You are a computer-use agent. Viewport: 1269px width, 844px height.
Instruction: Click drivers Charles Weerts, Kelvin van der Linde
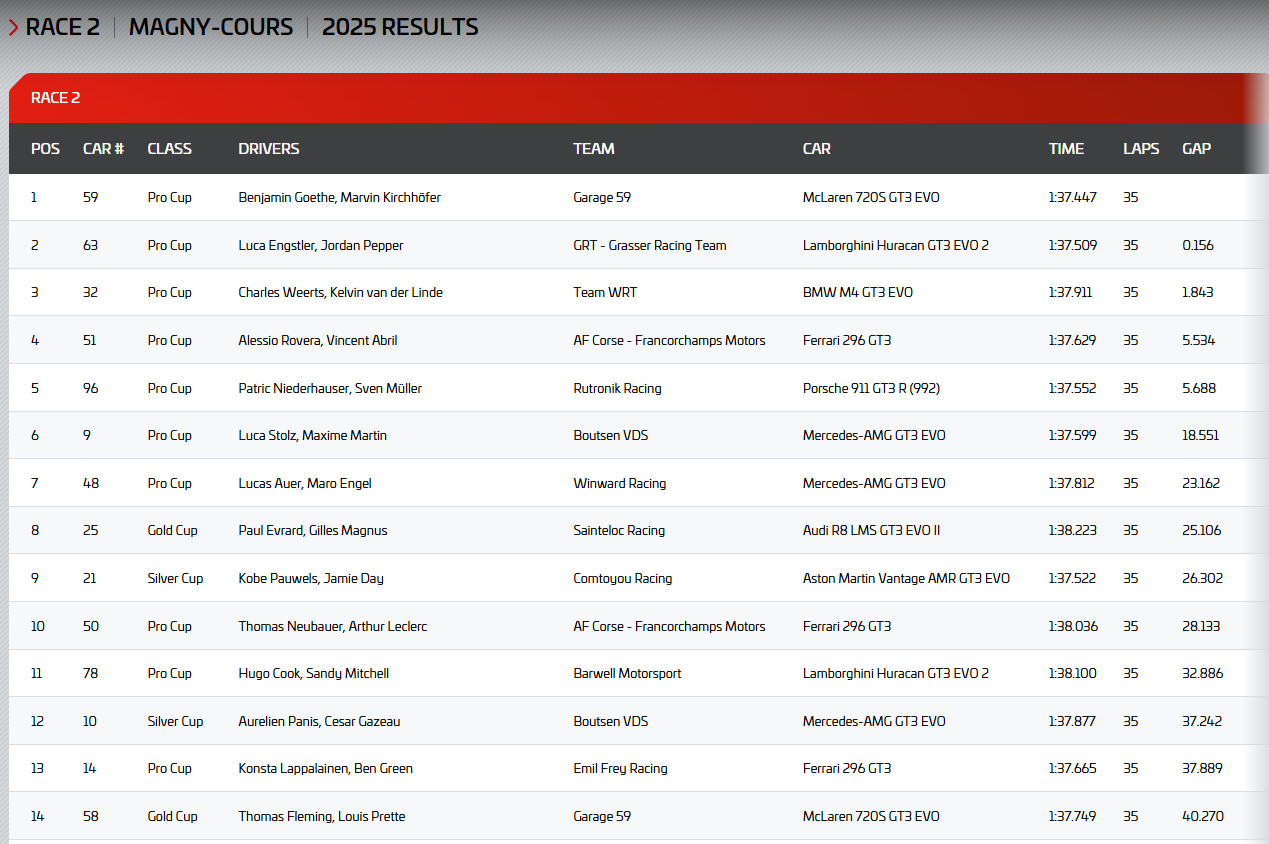tap(340, 293)
